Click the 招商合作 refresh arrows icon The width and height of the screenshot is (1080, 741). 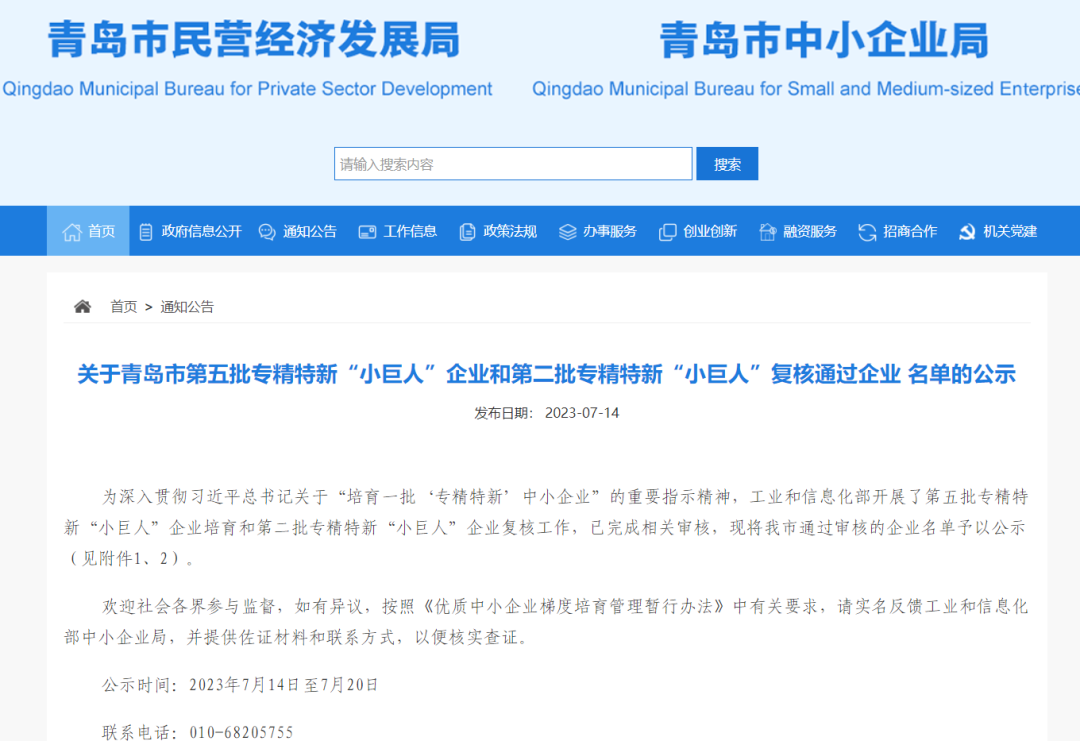(x=865, y=231)
